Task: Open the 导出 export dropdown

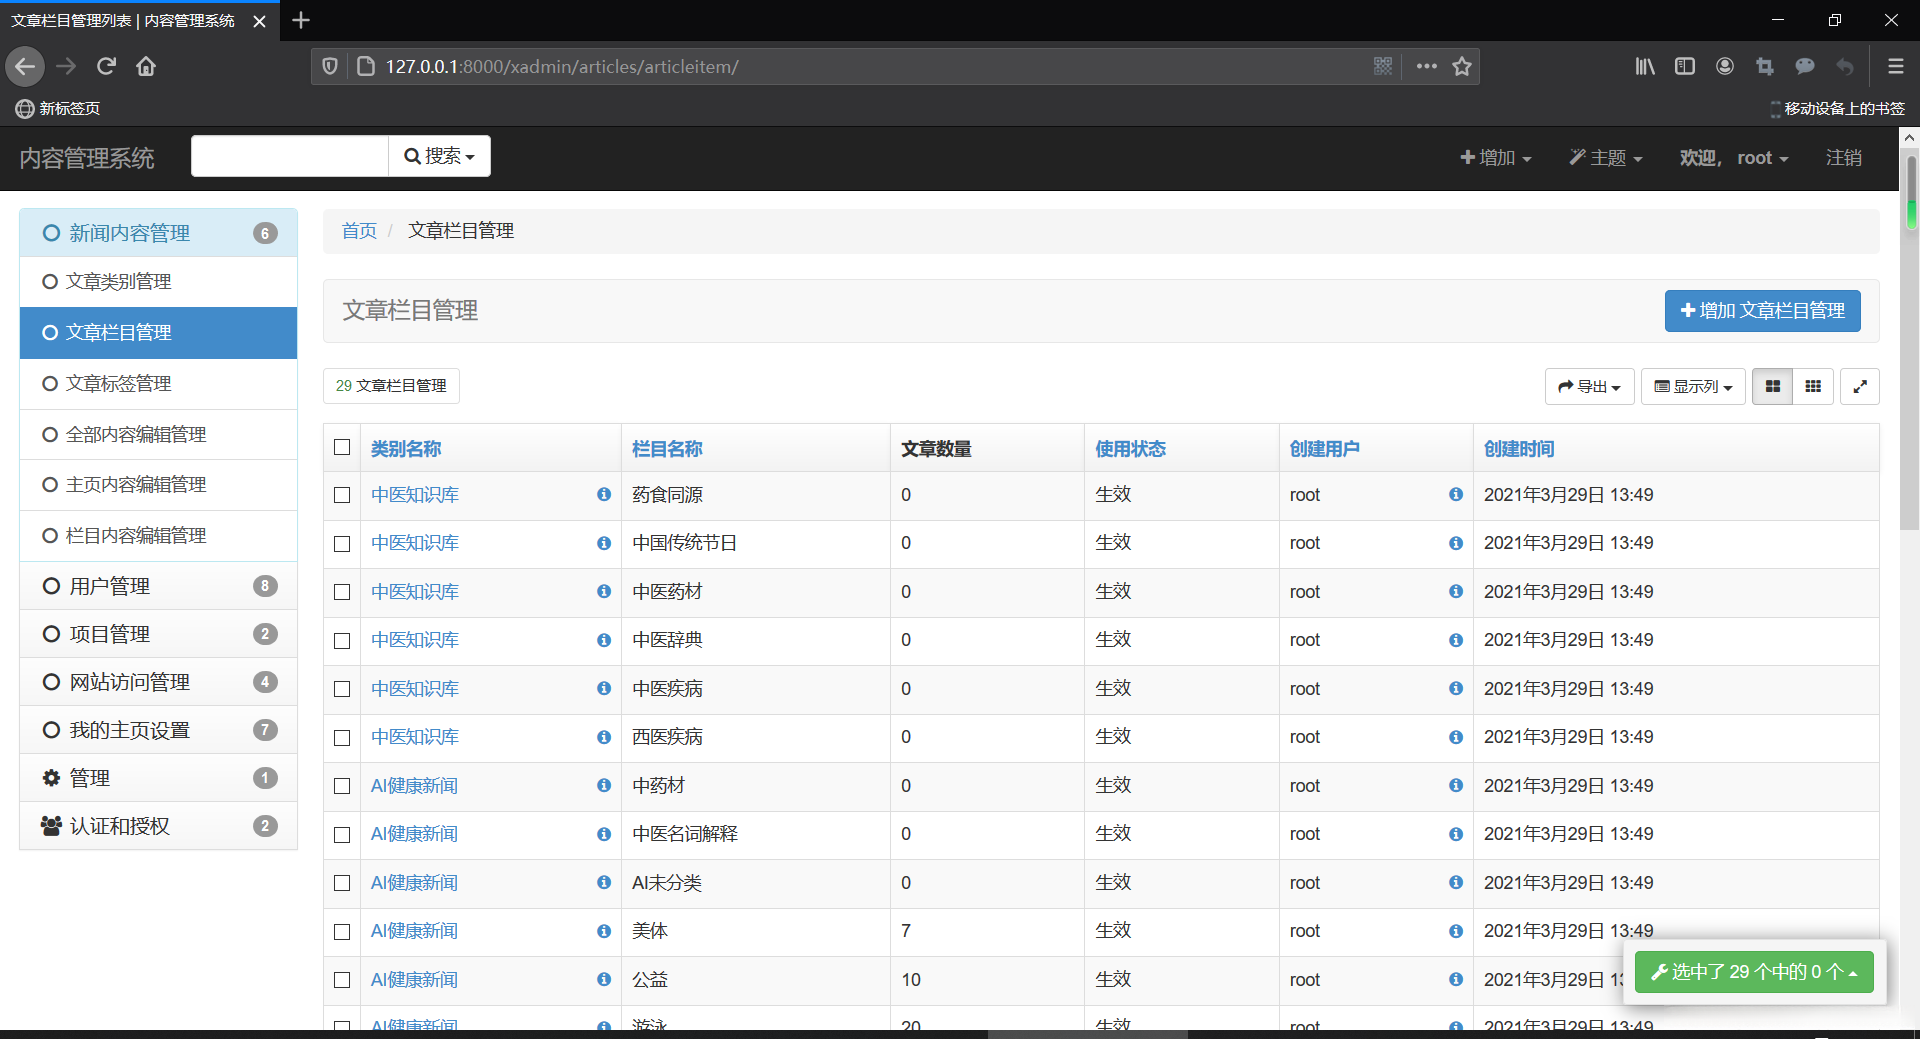Action: tap(1589, 386)
